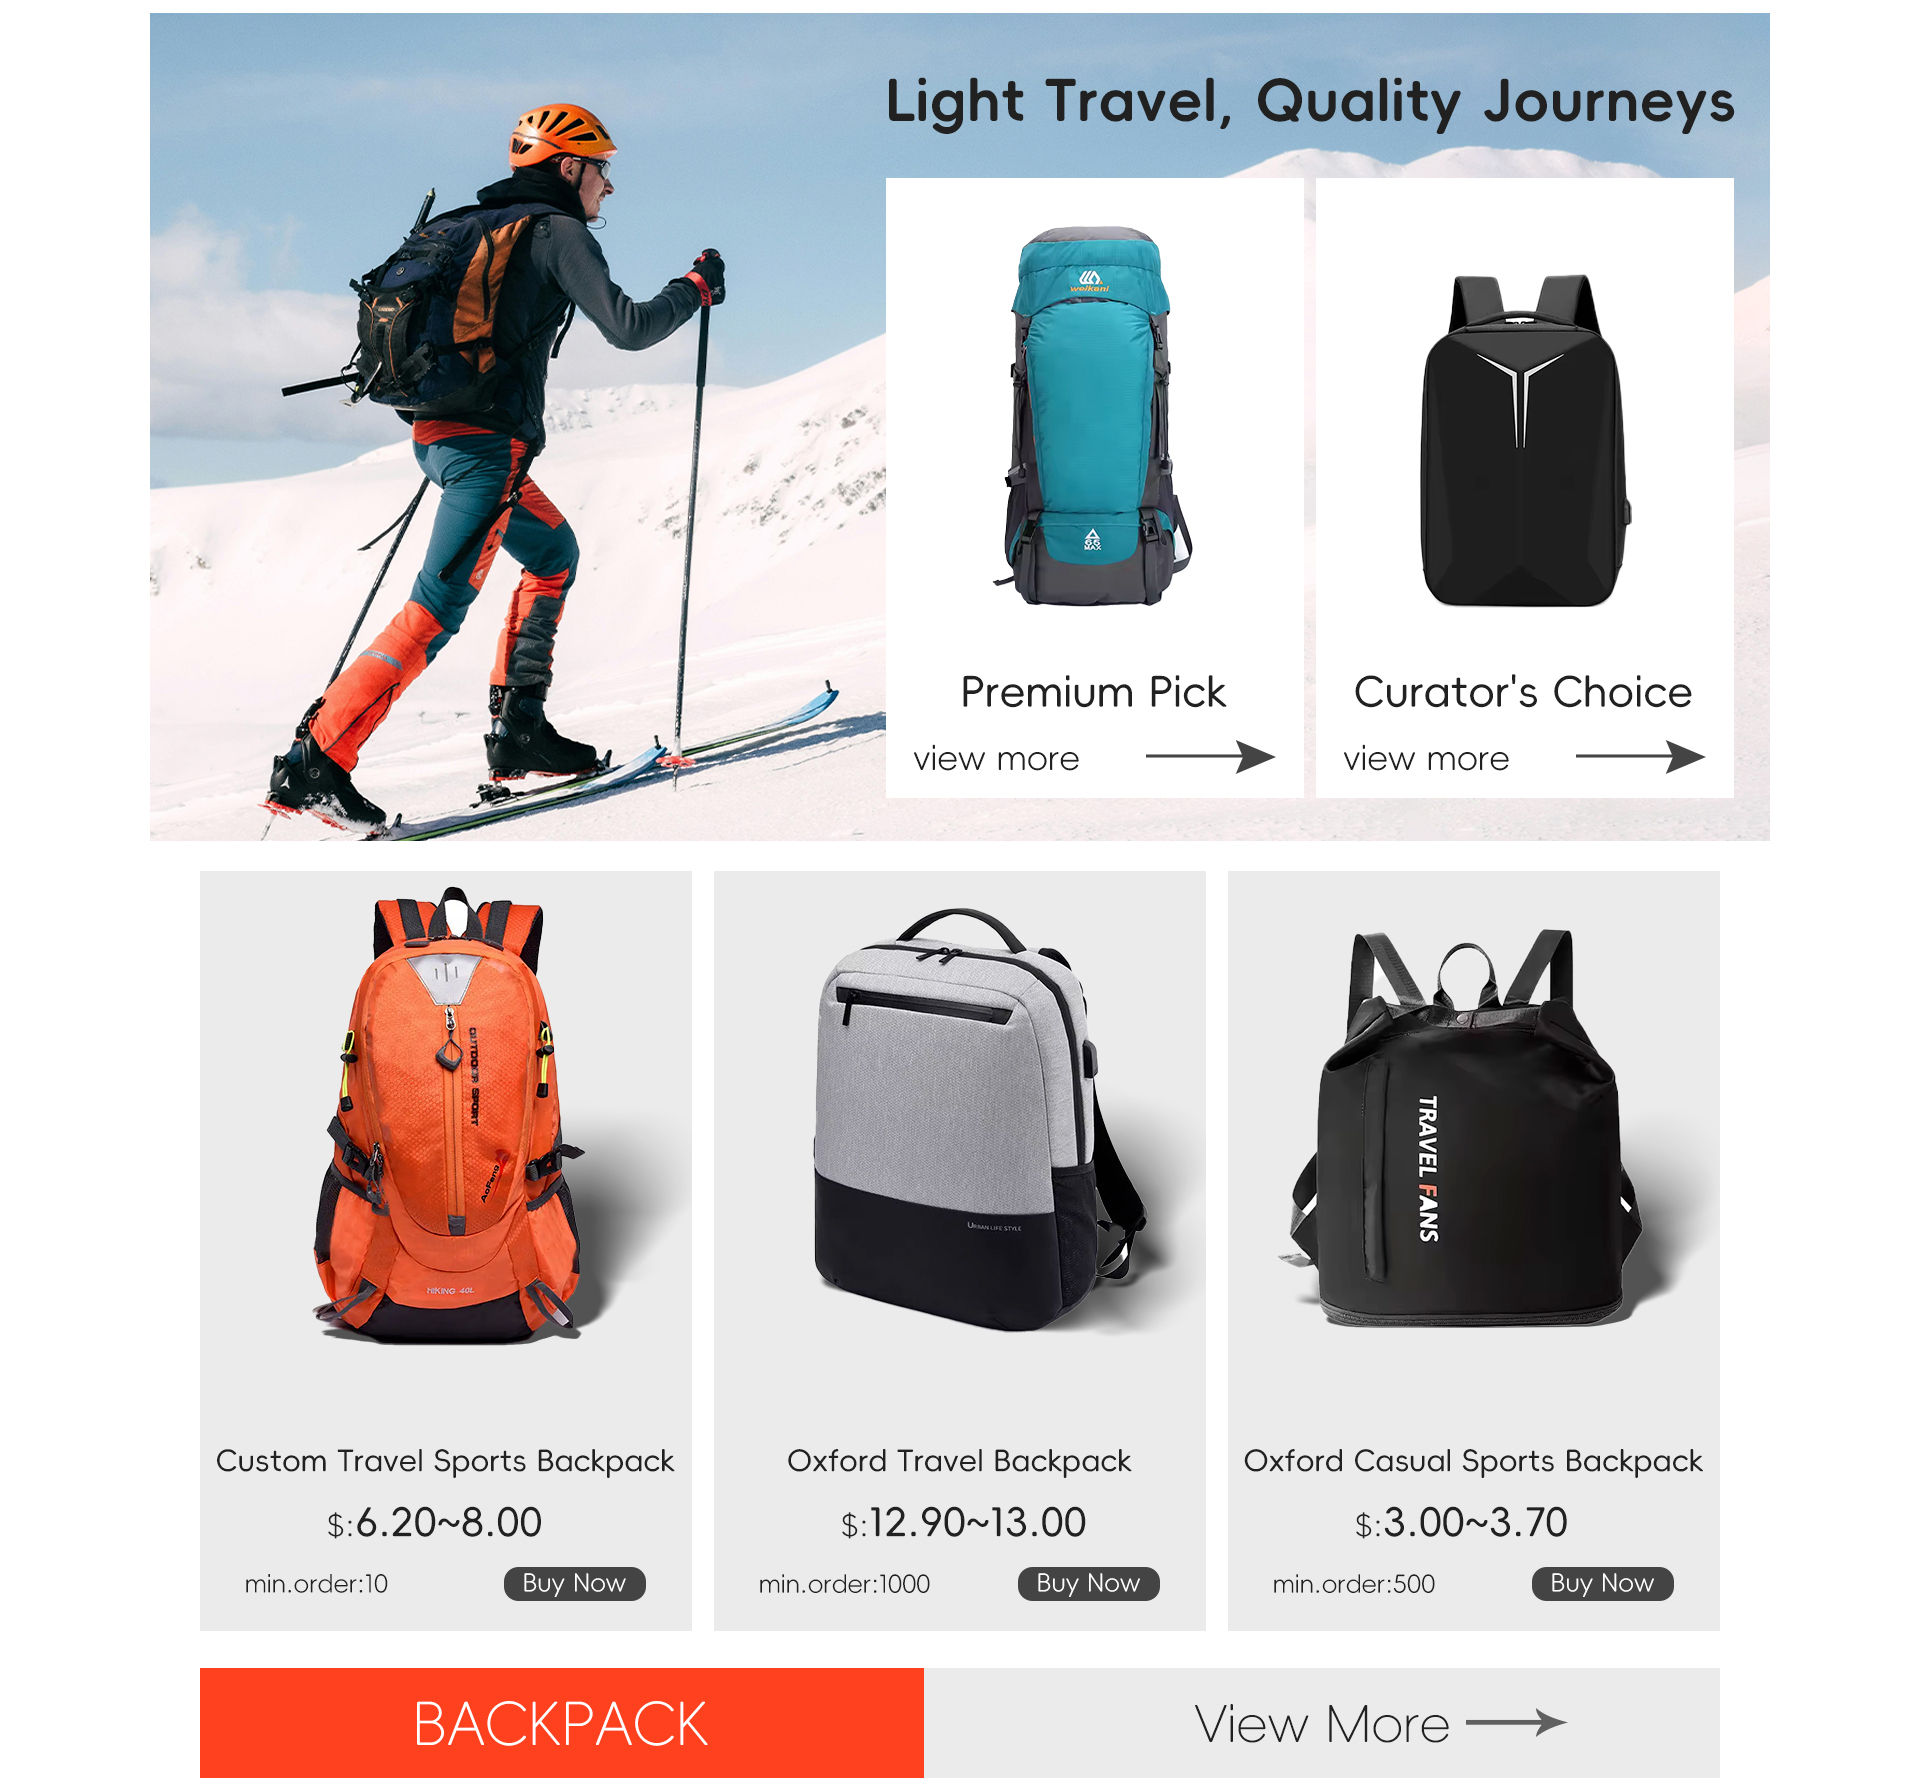Click the arrow under Premium Pick

[x=1210, y=757]
